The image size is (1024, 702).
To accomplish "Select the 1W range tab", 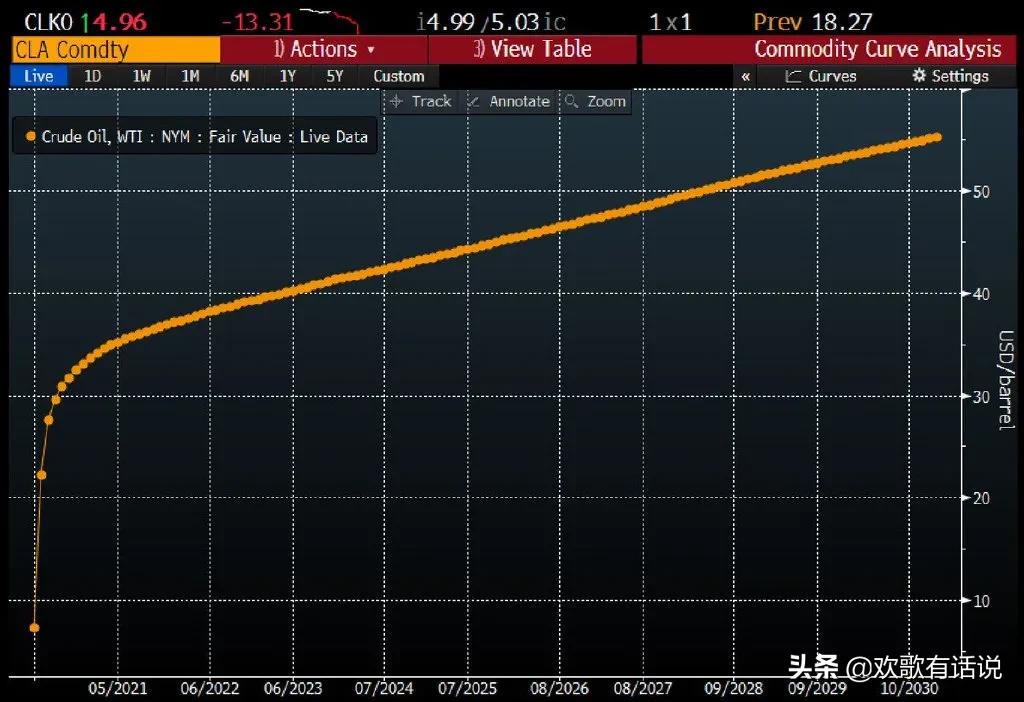I will point(142,76).
